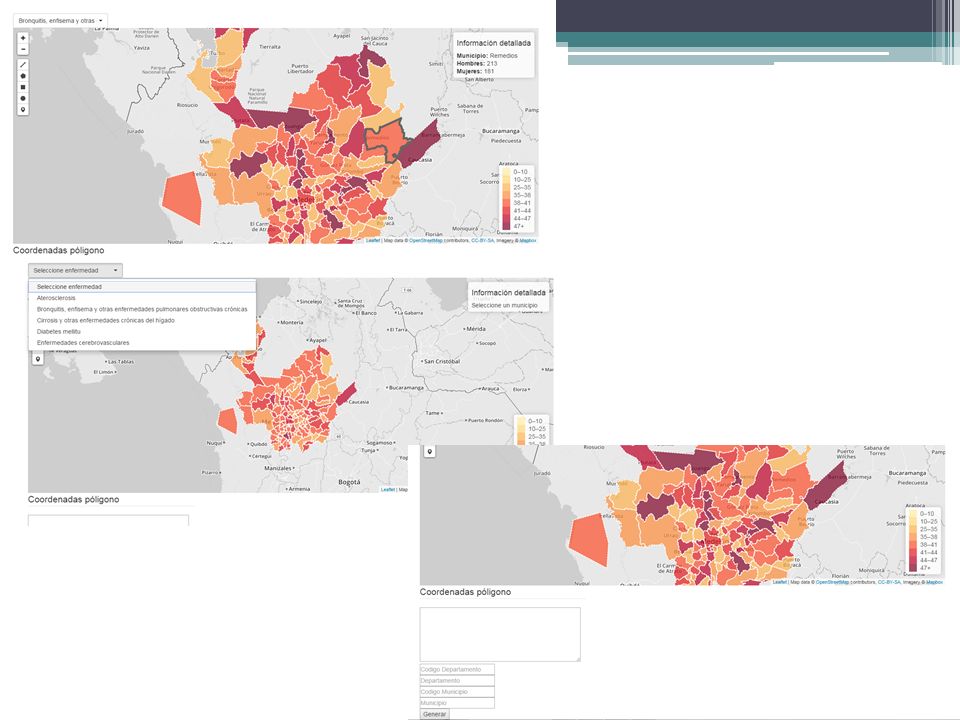Click 'Información detallada' heading on top map
Screen dimensions: 960x720
[493, 43]
